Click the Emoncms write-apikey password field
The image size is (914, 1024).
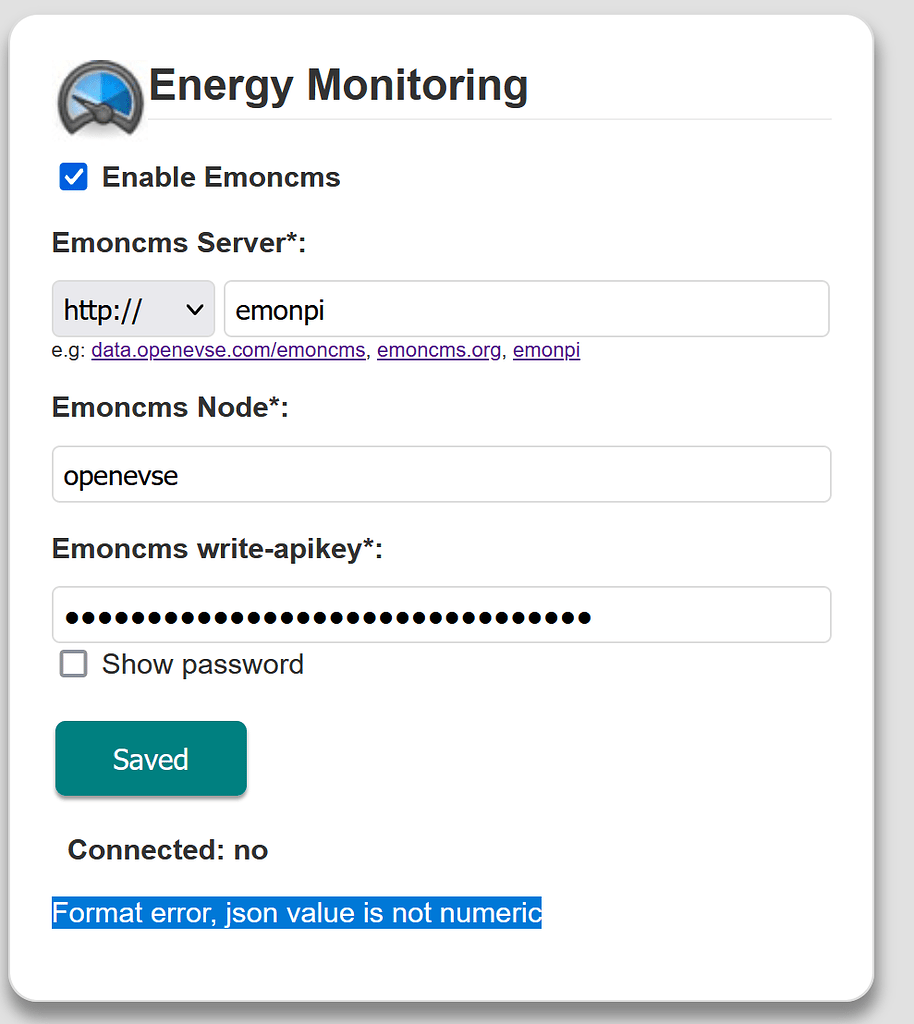[441, 614]
